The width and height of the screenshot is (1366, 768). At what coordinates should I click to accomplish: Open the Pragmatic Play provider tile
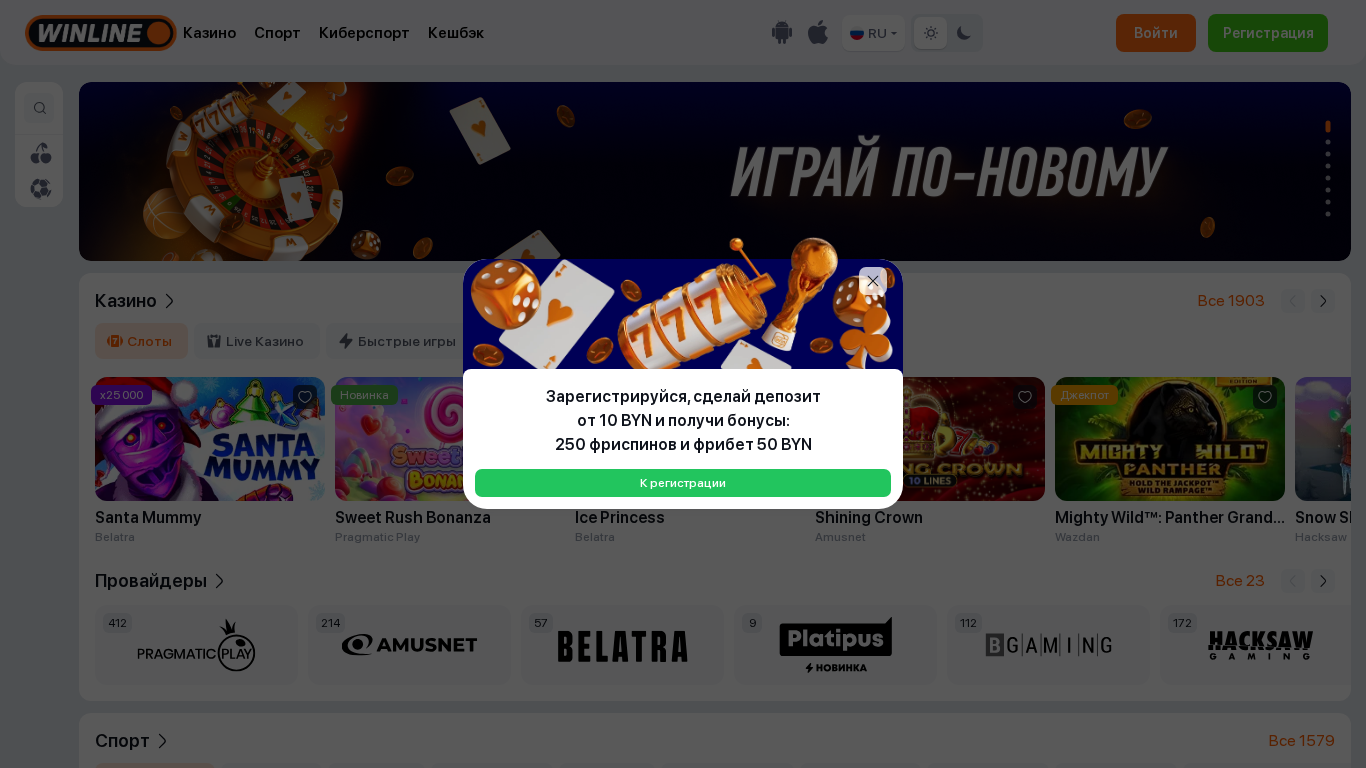tap(196, 645)
